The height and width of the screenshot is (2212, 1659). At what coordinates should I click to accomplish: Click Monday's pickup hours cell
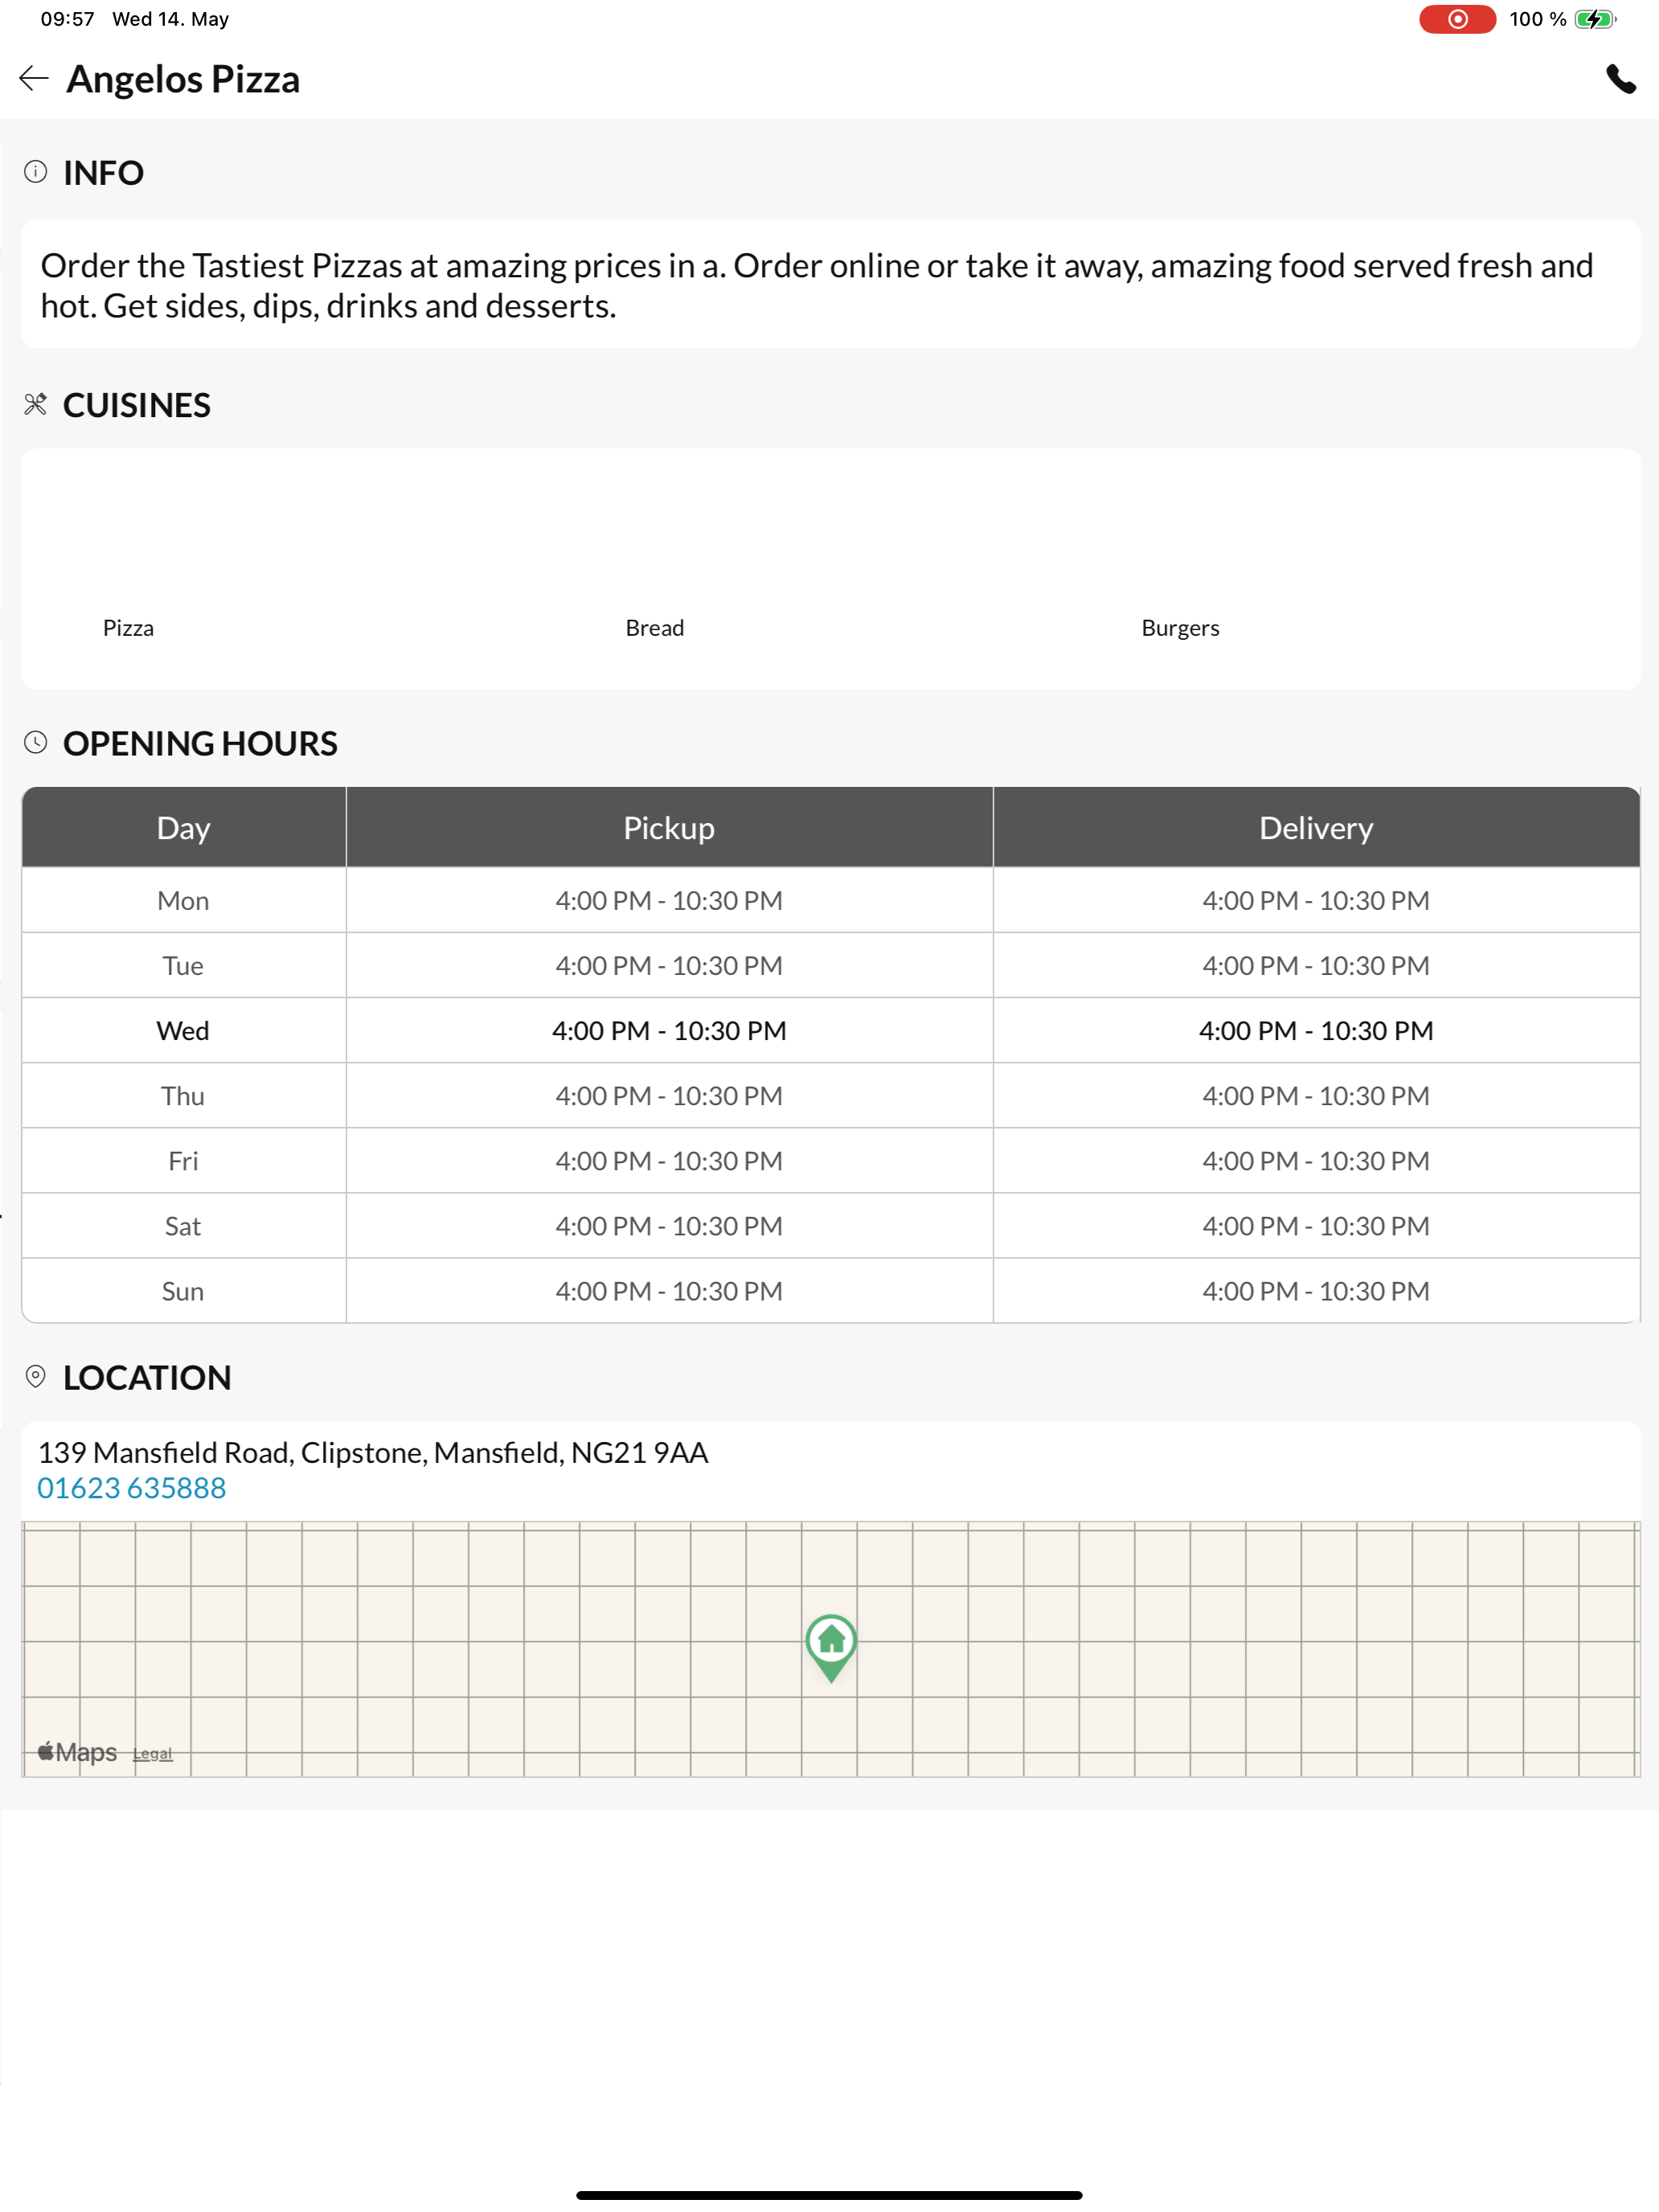669,900
